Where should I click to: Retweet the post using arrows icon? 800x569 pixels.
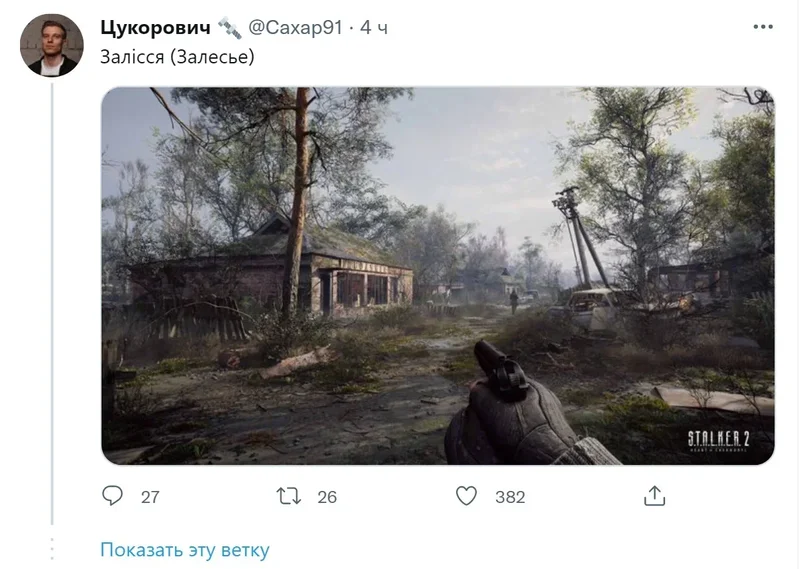point(288,496)
